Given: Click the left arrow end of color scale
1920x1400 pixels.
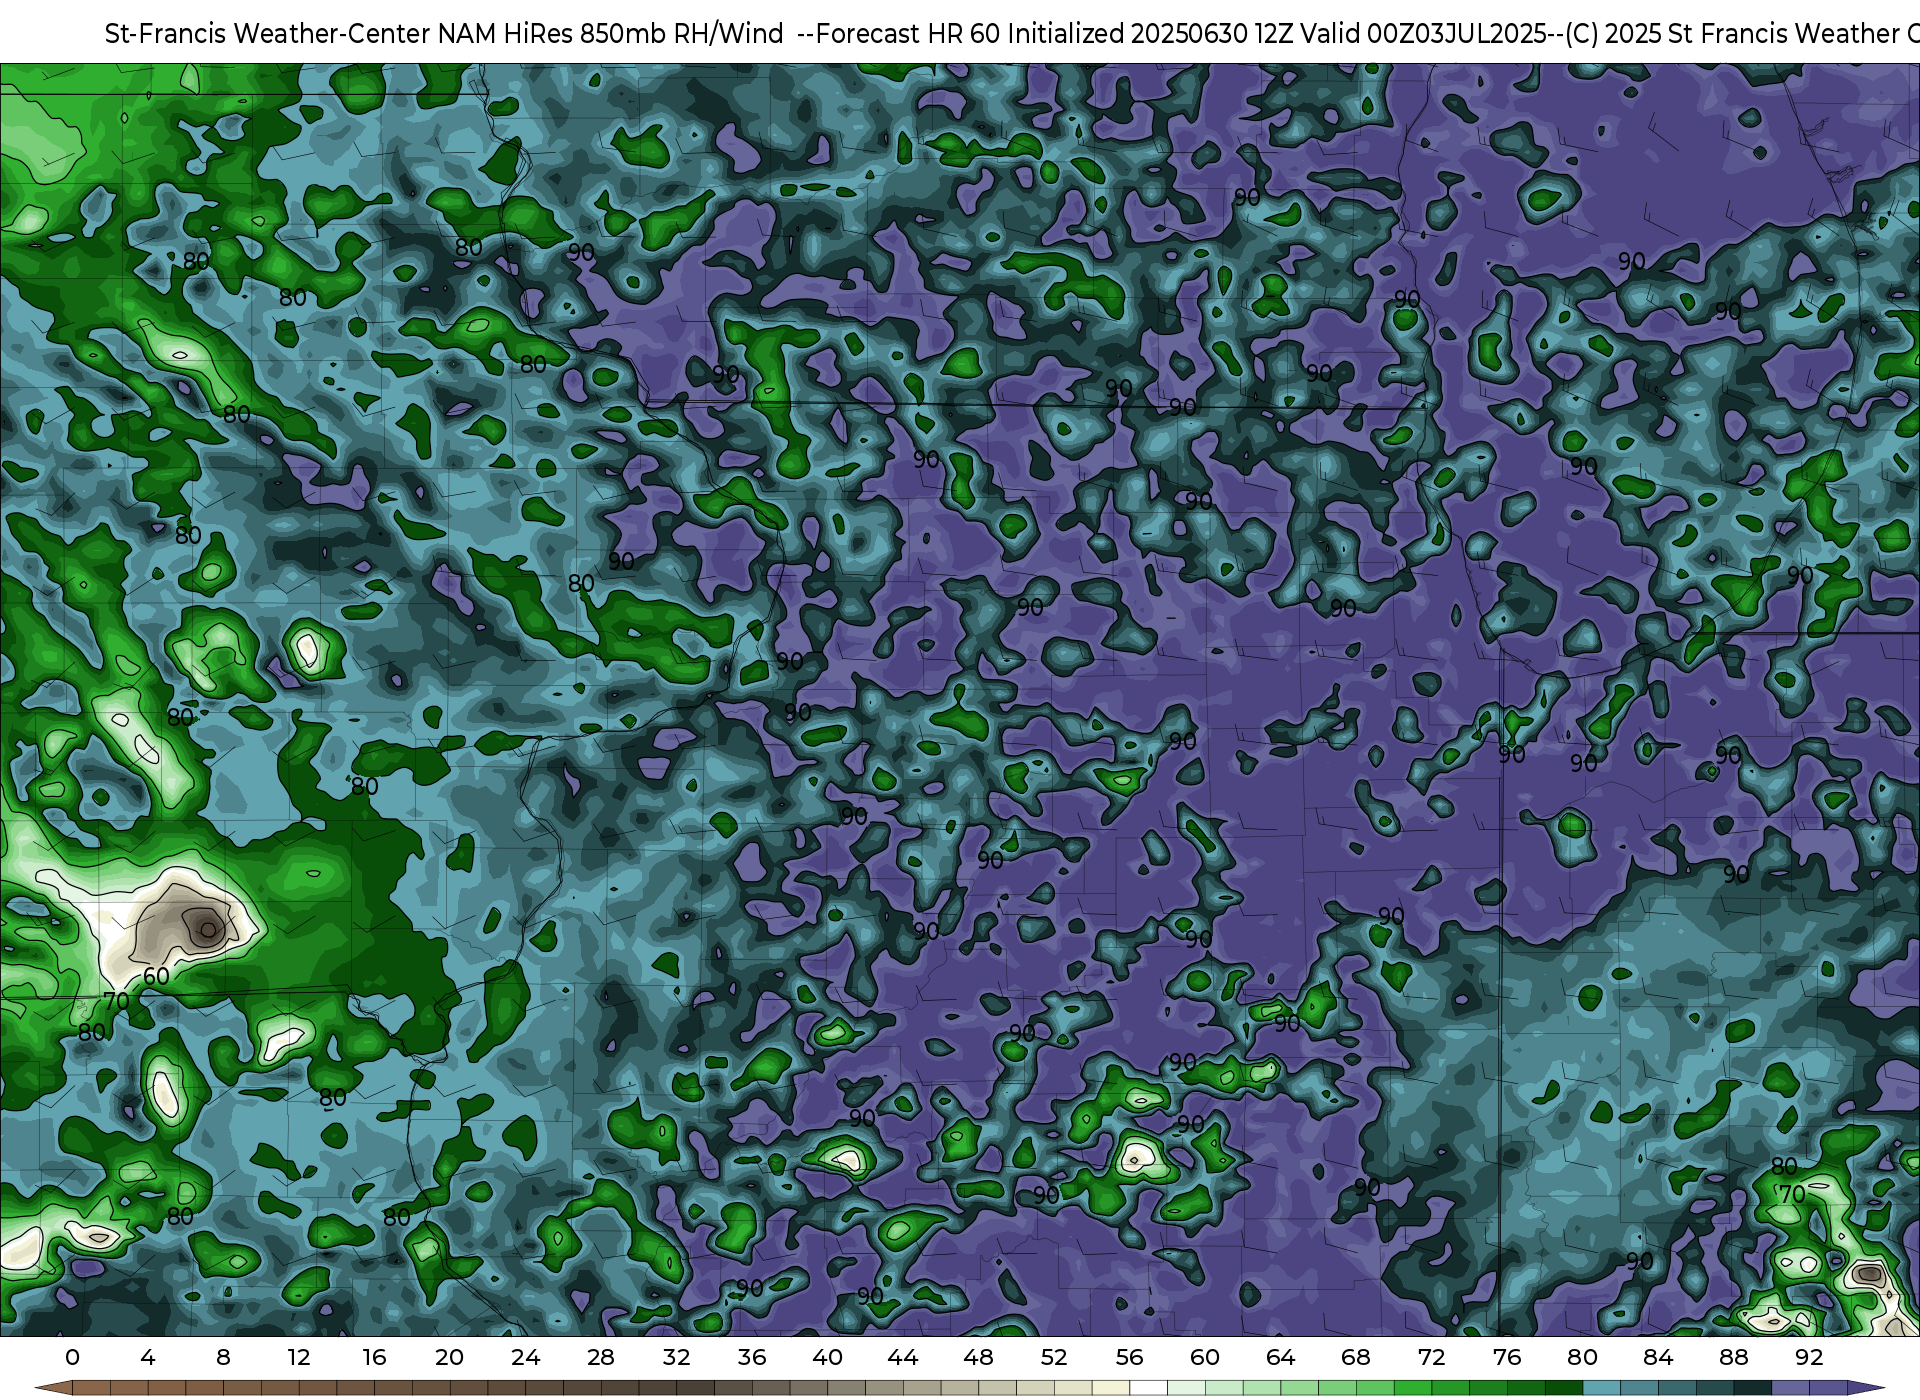Looking at the screenshot, I should tap(53, 1388).
